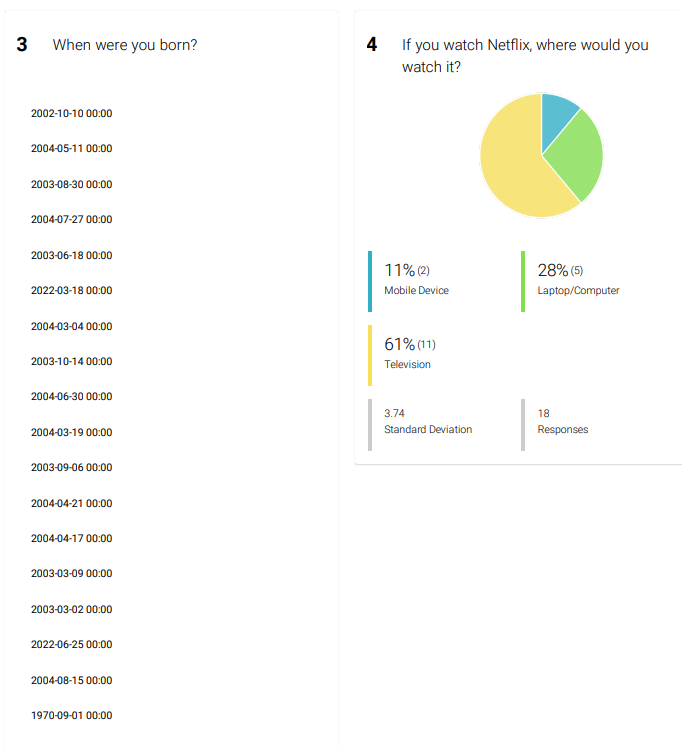This screenshot has width=682, height=748.
Task: Click the Netflix question 4 title
Action: tap(525, 56)
